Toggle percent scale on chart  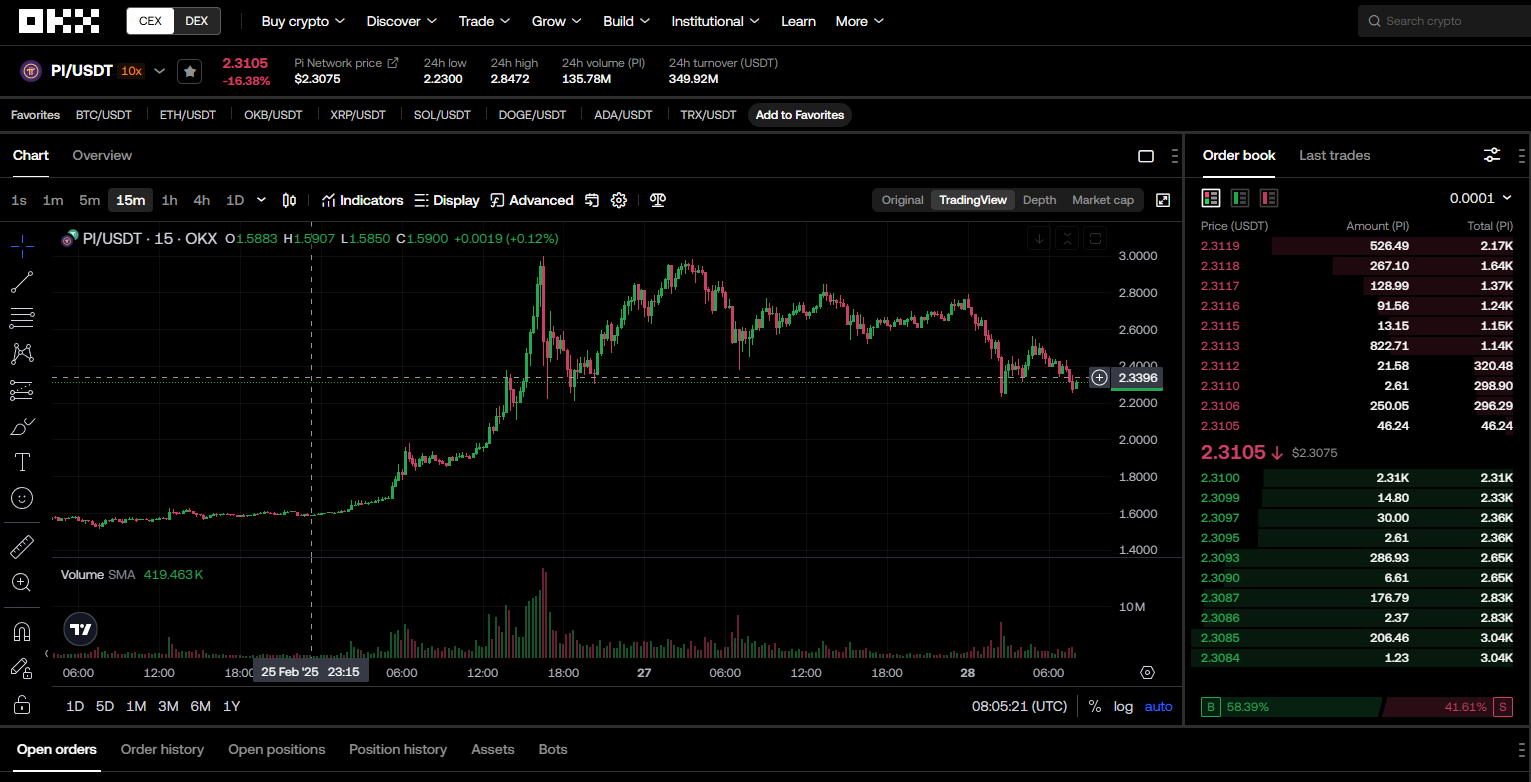pyautogui.click(x=1095, y=706)
